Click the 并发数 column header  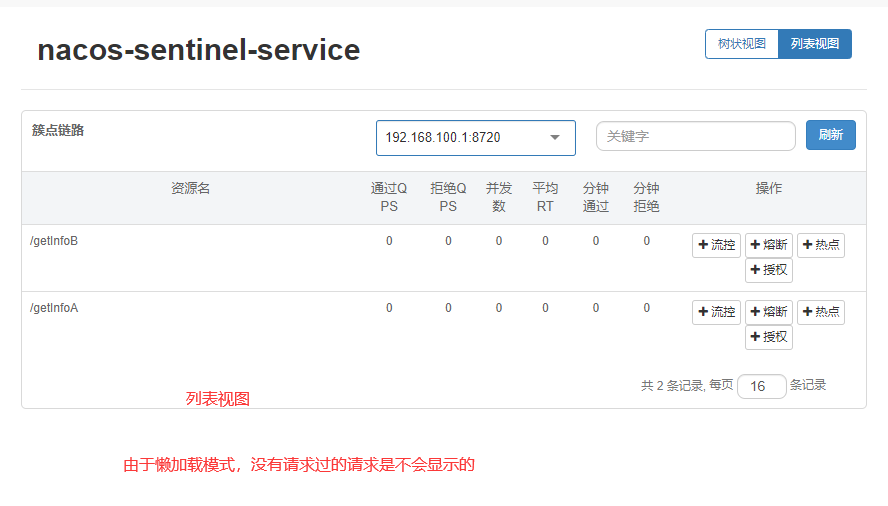[499, 197]
